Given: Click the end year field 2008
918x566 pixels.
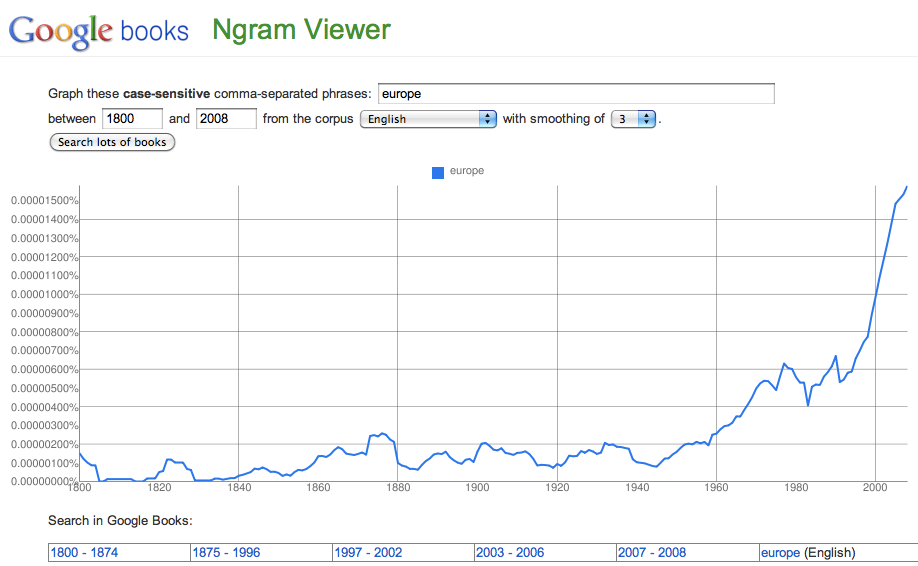Looking at the screenshot, I should click(x=226, y=119).
